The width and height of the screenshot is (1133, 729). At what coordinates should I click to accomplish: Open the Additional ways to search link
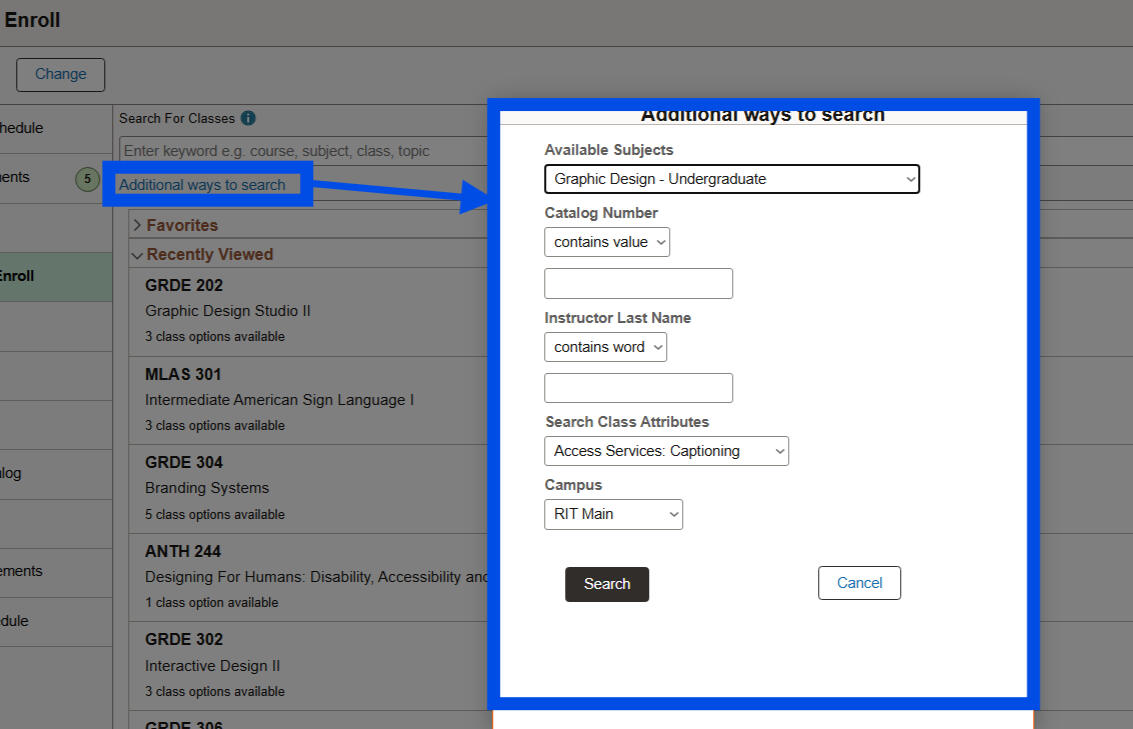[x=205, y=184]
